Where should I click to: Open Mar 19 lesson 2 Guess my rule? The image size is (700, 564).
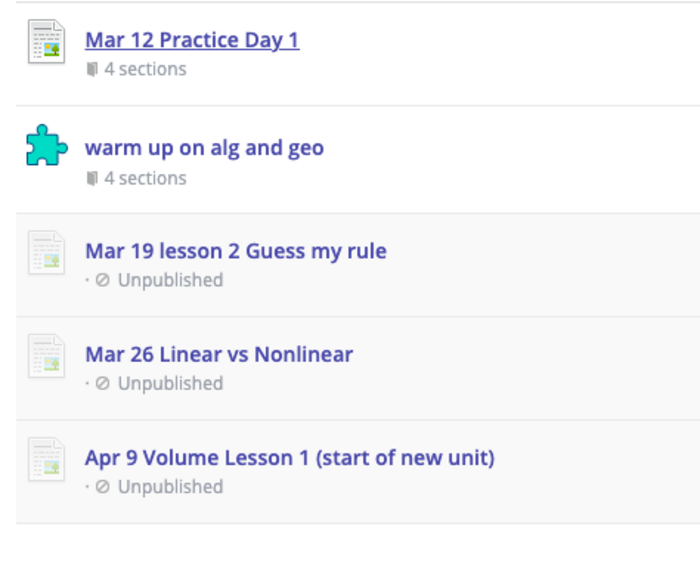pos(235,251)
